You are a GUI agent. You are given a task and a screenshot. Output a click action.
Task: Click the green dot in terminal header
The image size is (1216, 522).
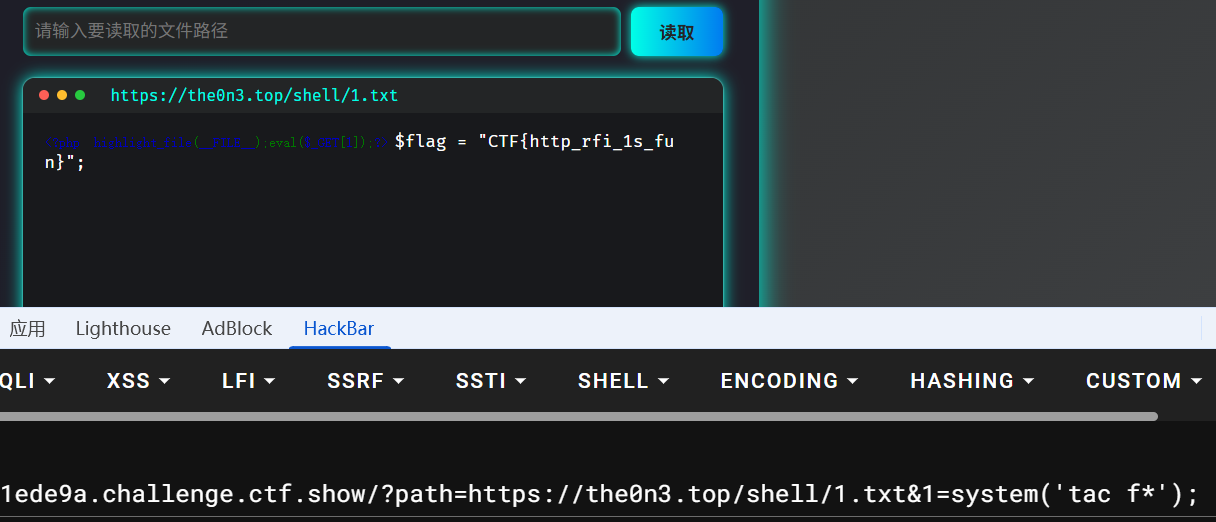80,95
